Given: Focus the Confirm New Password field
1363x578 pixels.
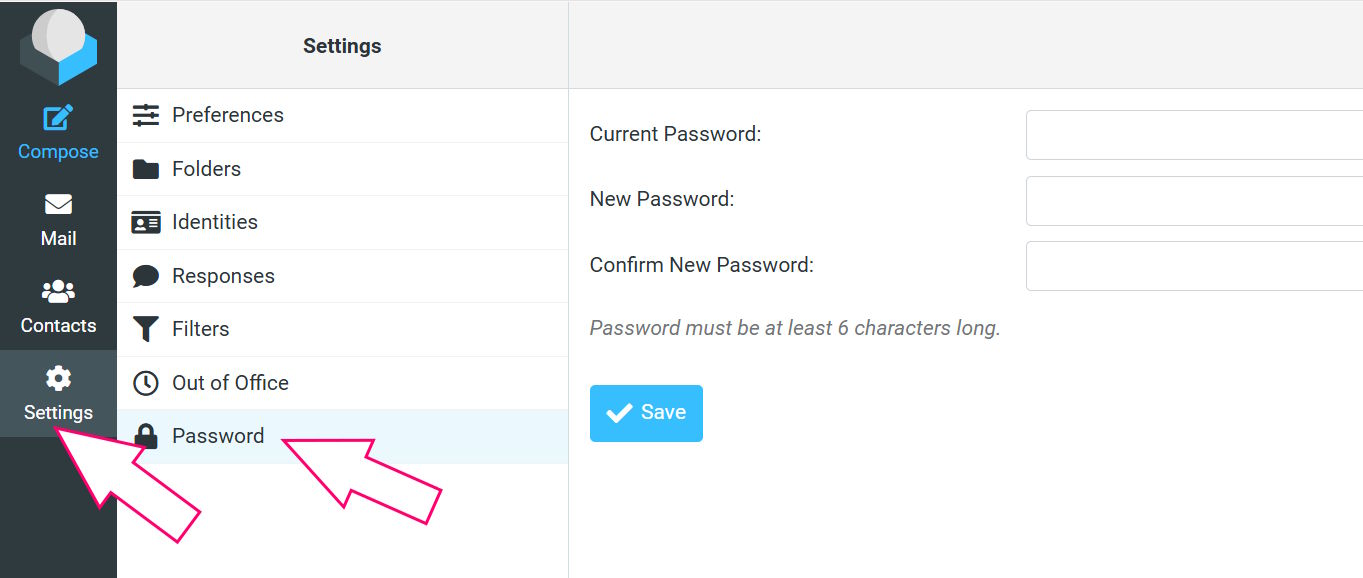Looking at the screenshot, I should tap(1194, 266).
